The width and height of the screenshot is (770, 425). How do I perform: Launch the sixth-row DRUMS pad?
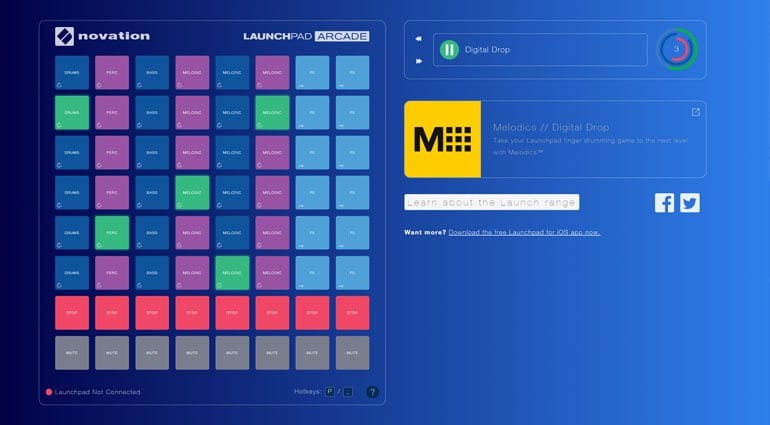click(x=72, y=273)
